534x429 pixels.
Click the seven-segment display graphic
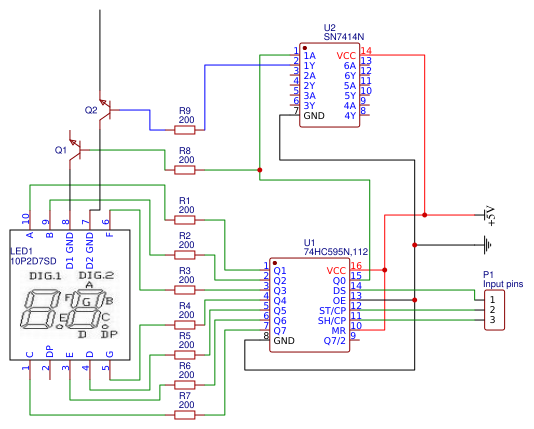(70, 305)
